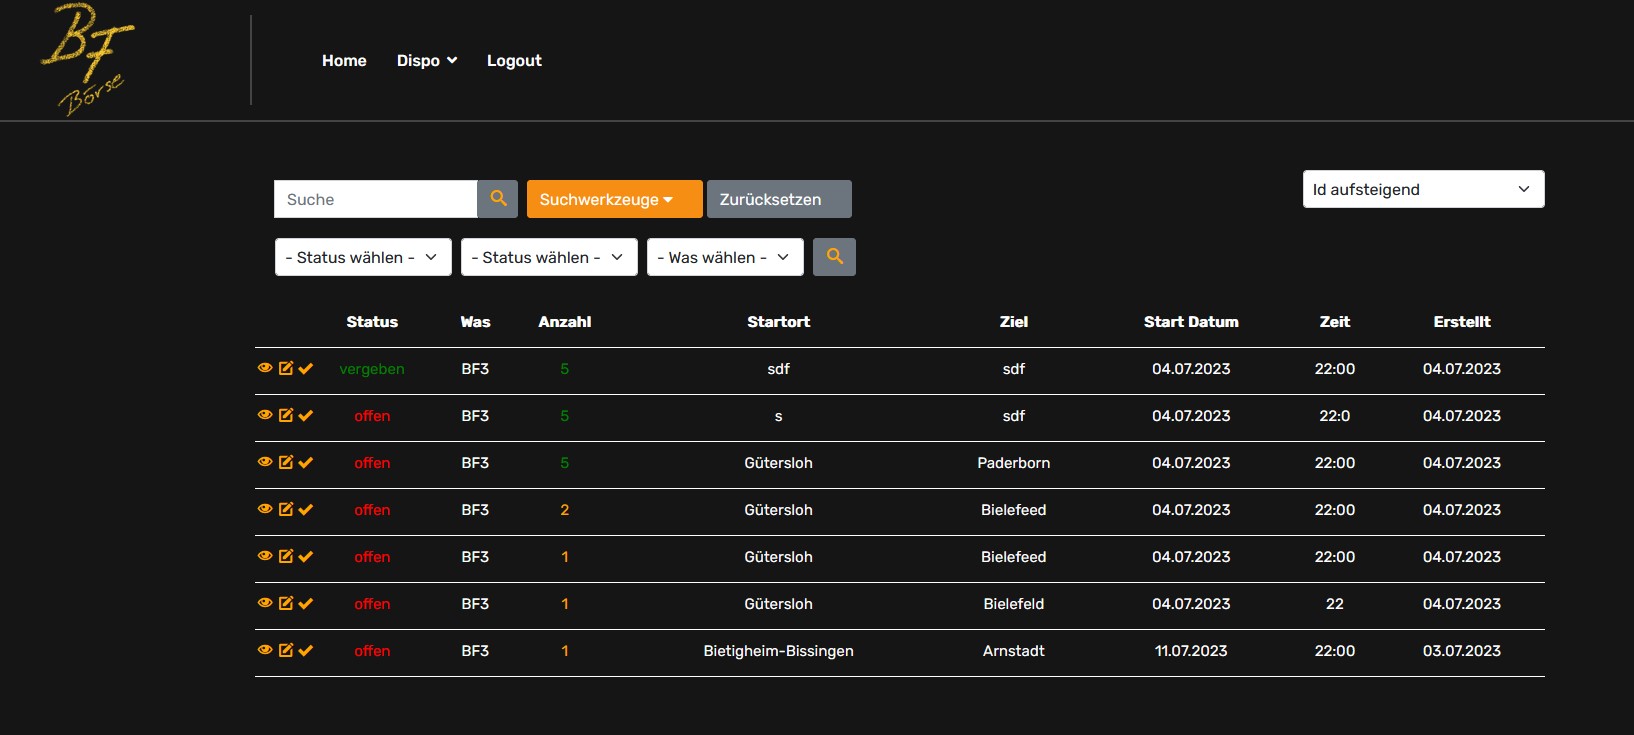This screenshot has height=735, width=1634.
Task: Click the Start Datum column header
Action: (1191, 322)
